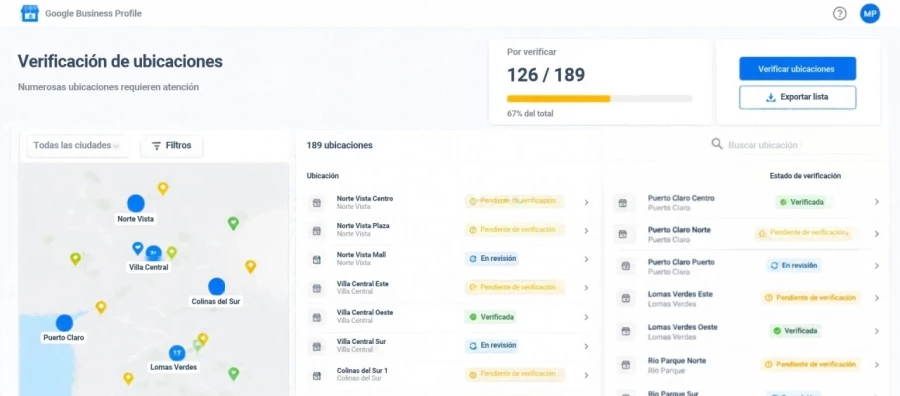Click the store icon for Colinas del Sur 1
This screenshot has width=900, height=396.
(x=316, y=375)
